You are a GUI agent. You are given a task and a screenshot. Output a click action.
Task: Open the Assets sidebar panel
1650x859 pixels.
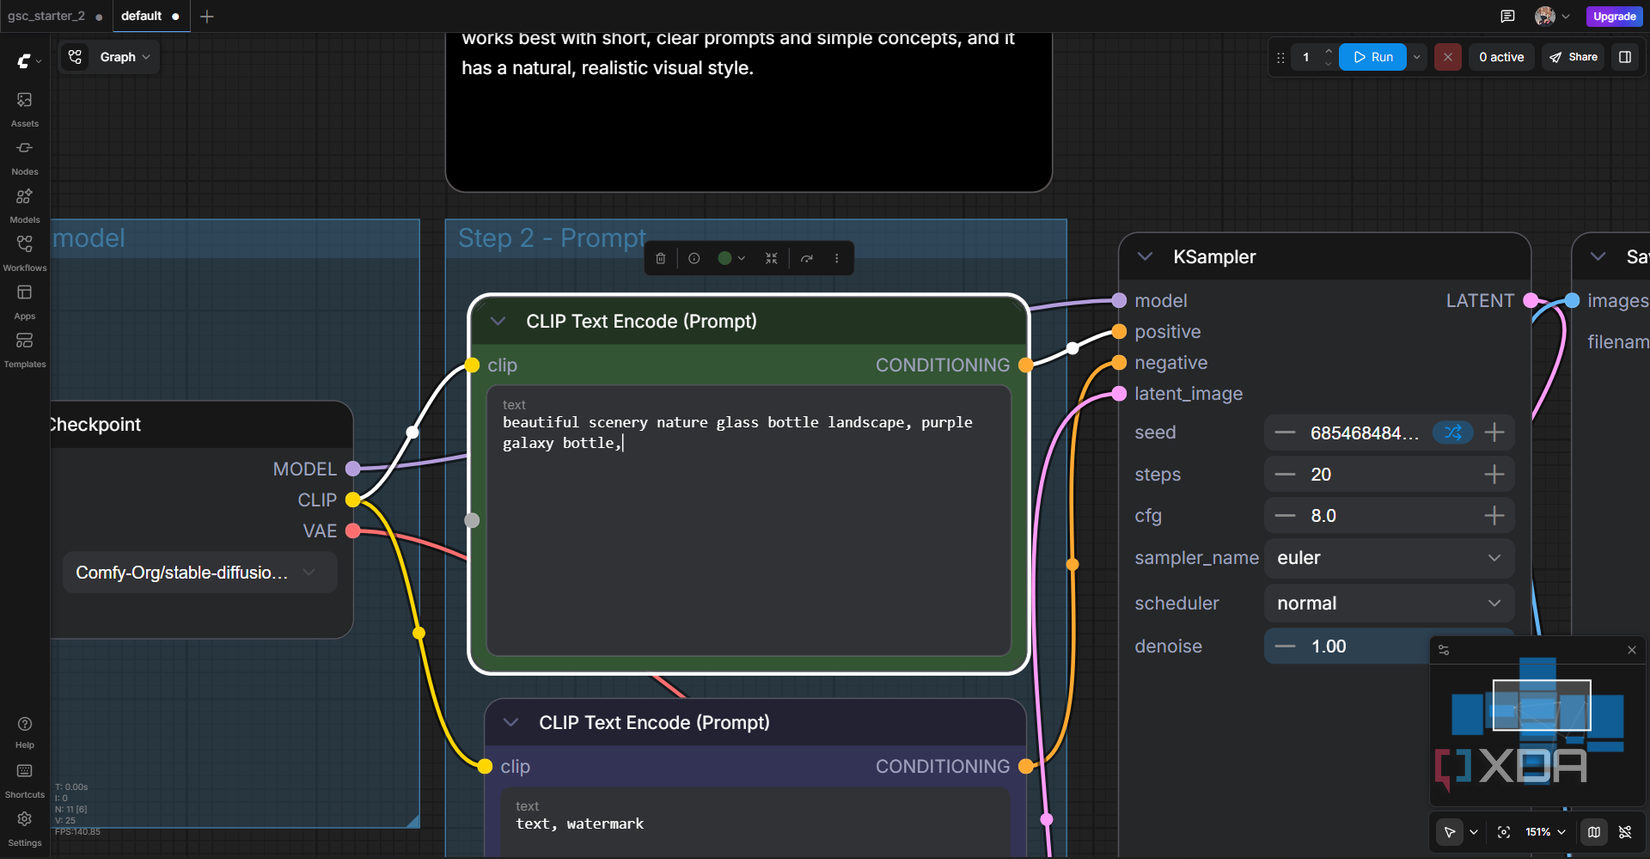coord(24,109)
